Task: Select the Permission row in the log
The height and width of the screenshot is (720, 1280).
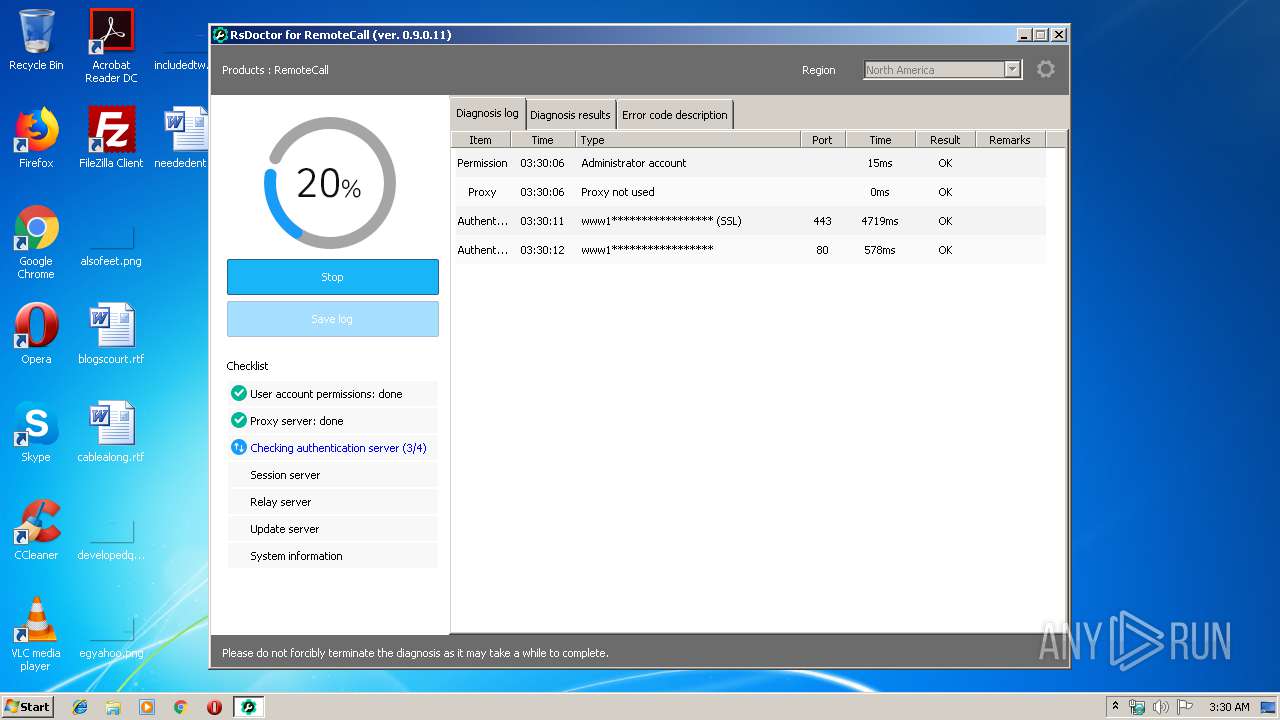Action: point(750,163)
